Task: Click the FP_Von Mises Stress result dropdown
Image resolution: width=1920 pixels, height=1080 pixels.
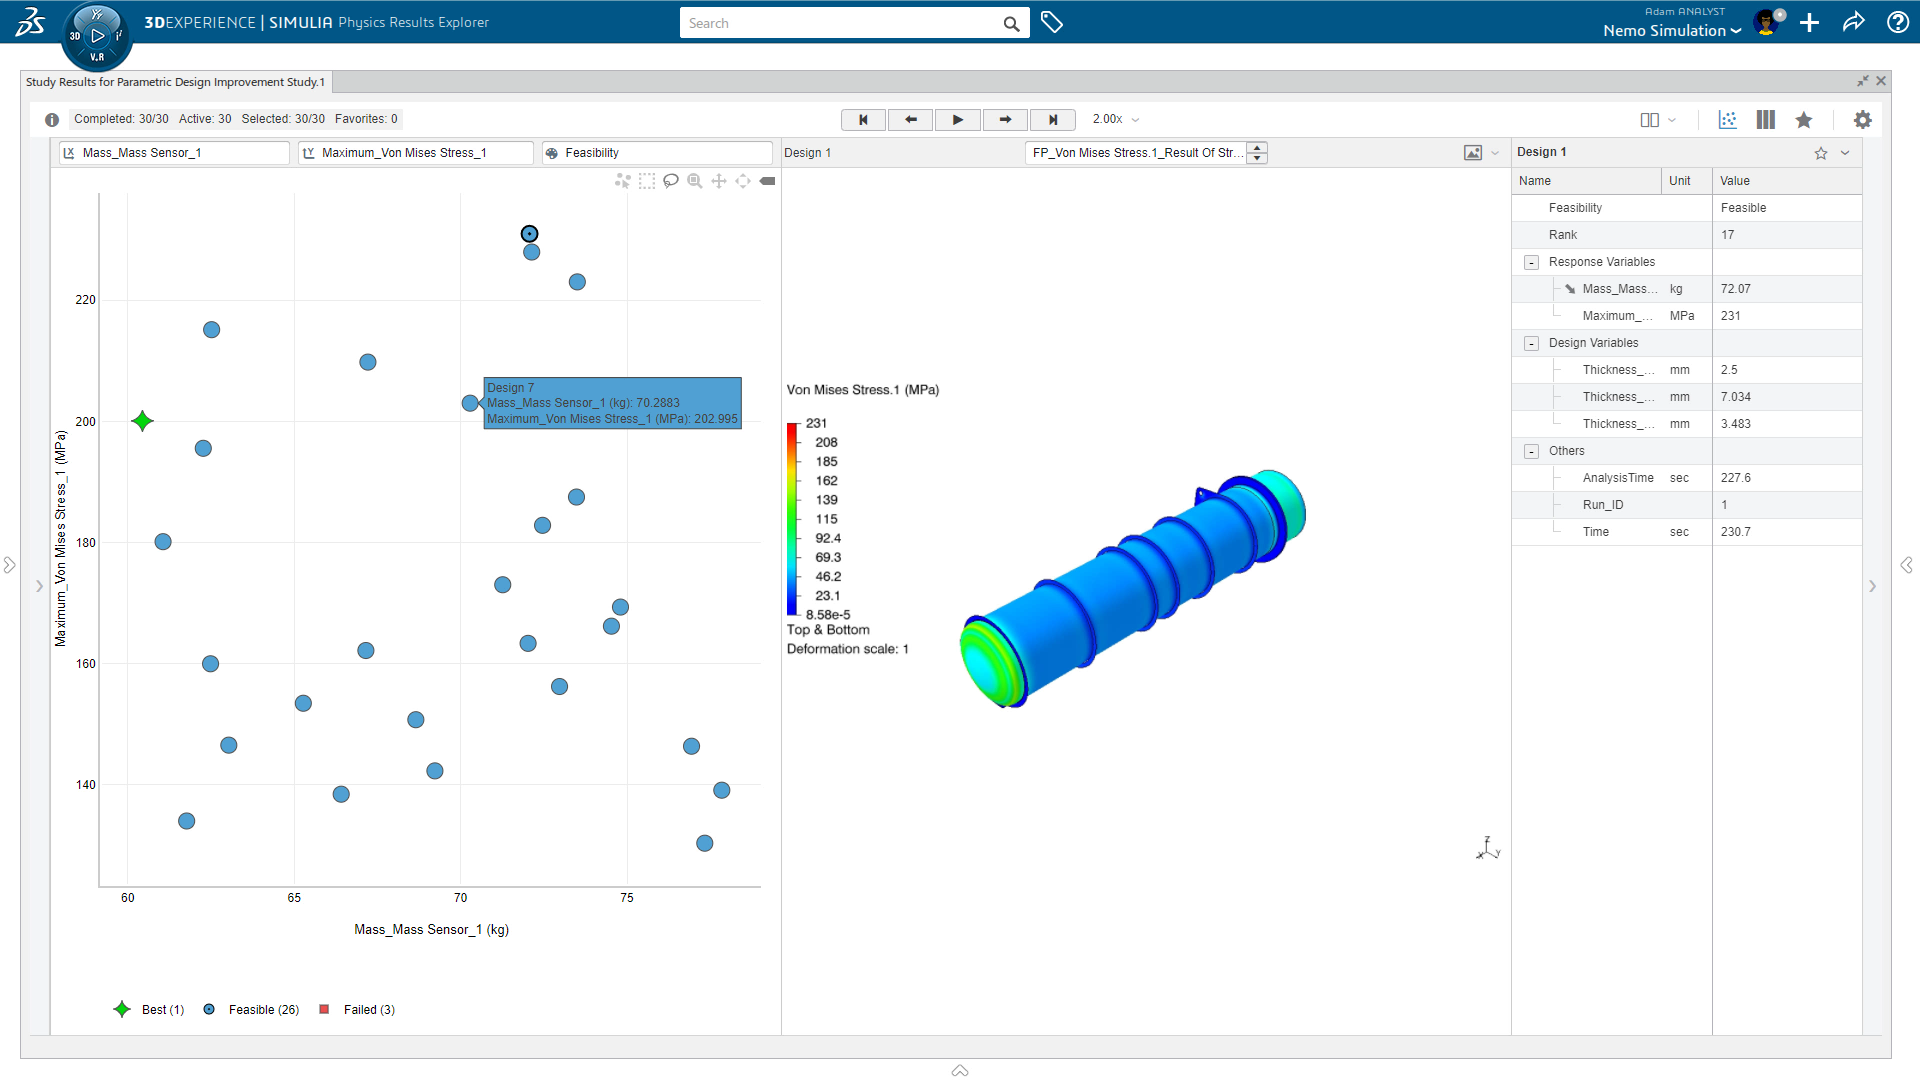Action: (1259, 153)
